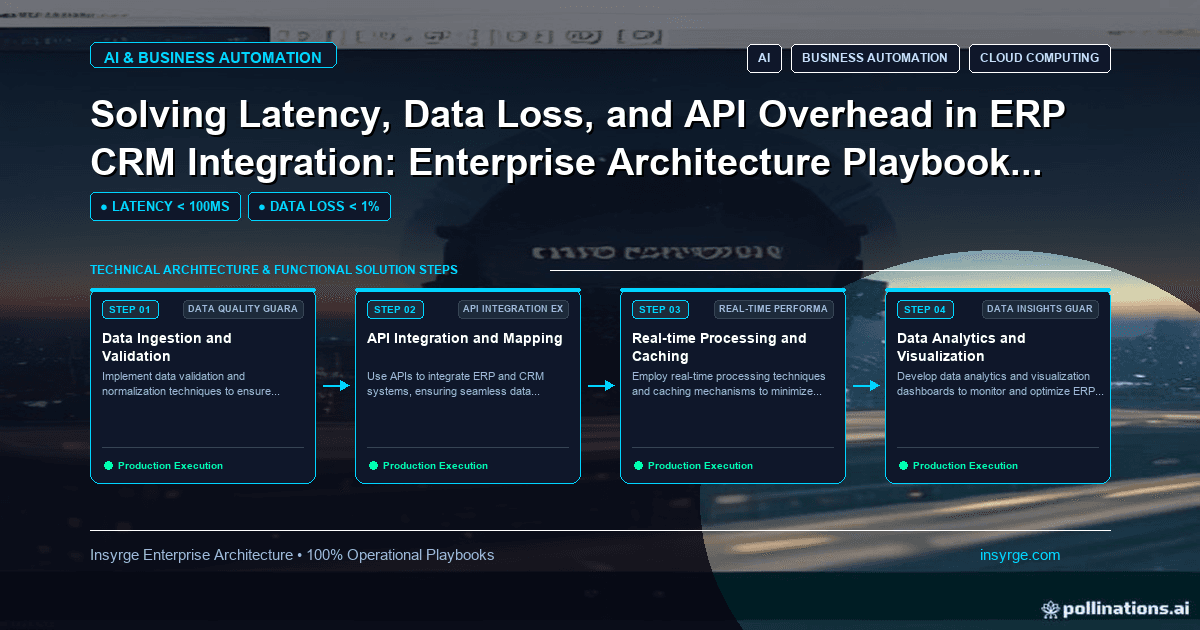The height and width of the screenshot is (630, 1200).
Task: Select the BUSINESS AUTOMATION tag
Action: (x=875, y=58)
